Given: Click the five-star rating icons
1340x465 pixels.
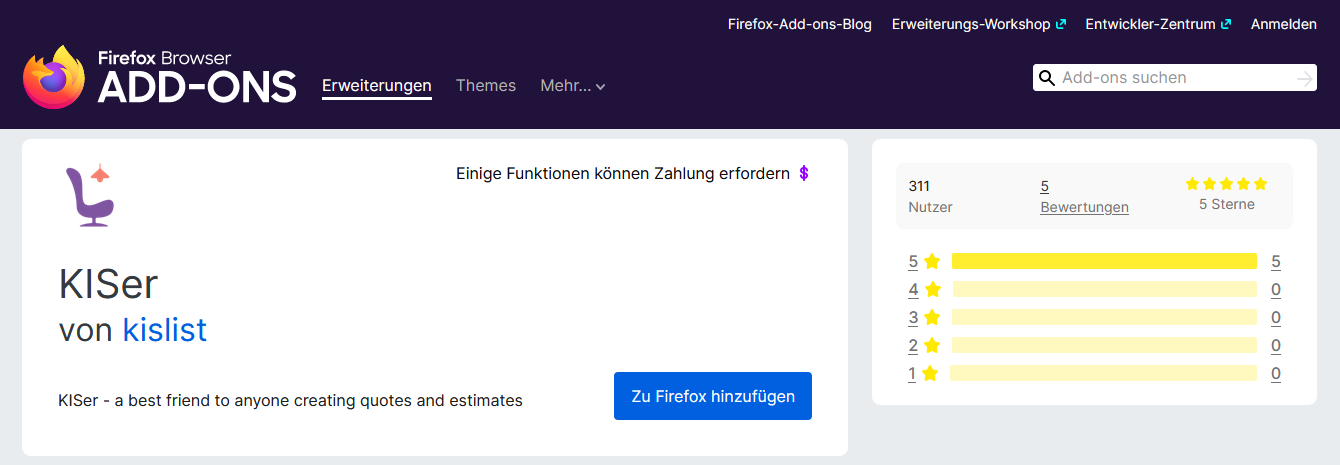Looking at the screenshot, I should (x=1226, y=184).
